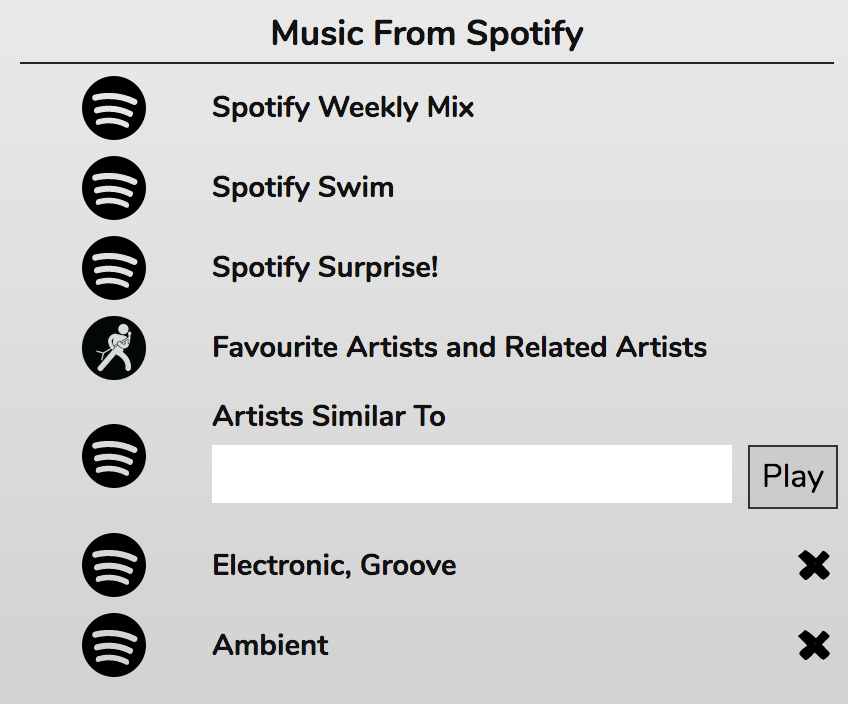Open Favourite Artists and Related Artists
The image size is (848, 704).
(x=460, y=347)
